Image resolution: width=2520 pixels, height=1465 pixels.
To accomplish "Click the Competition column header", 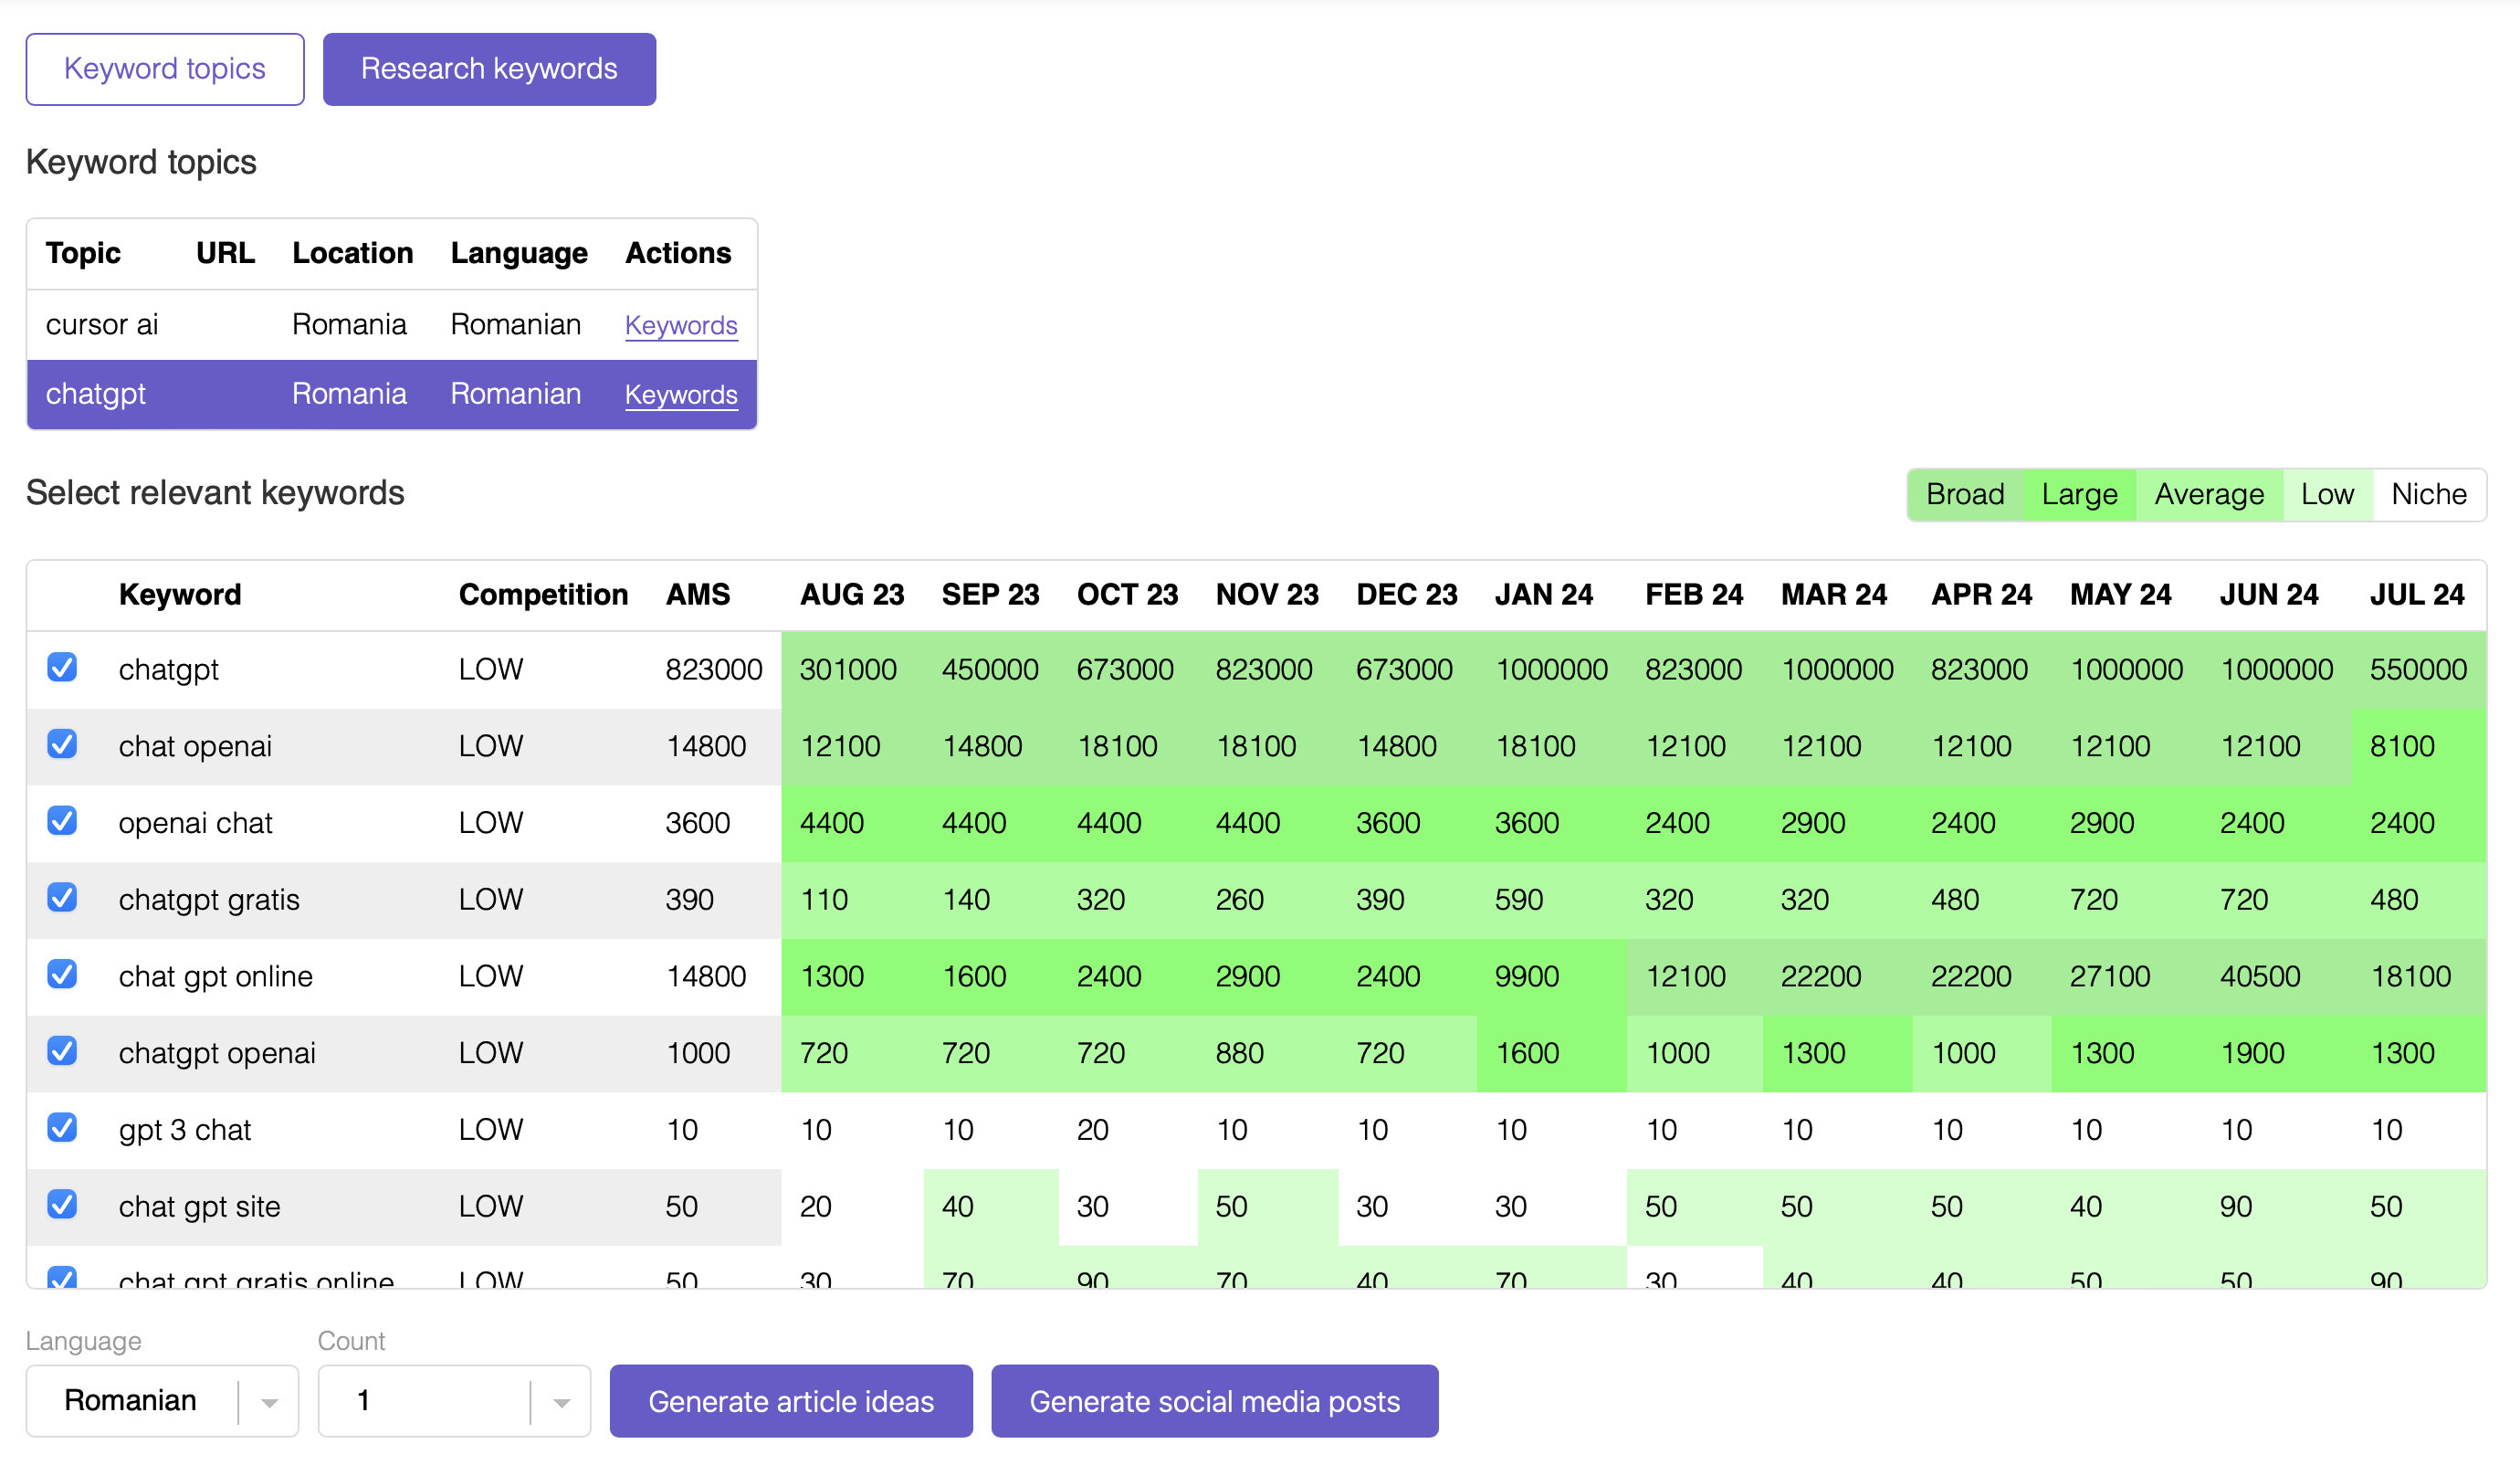I will 543,595.
